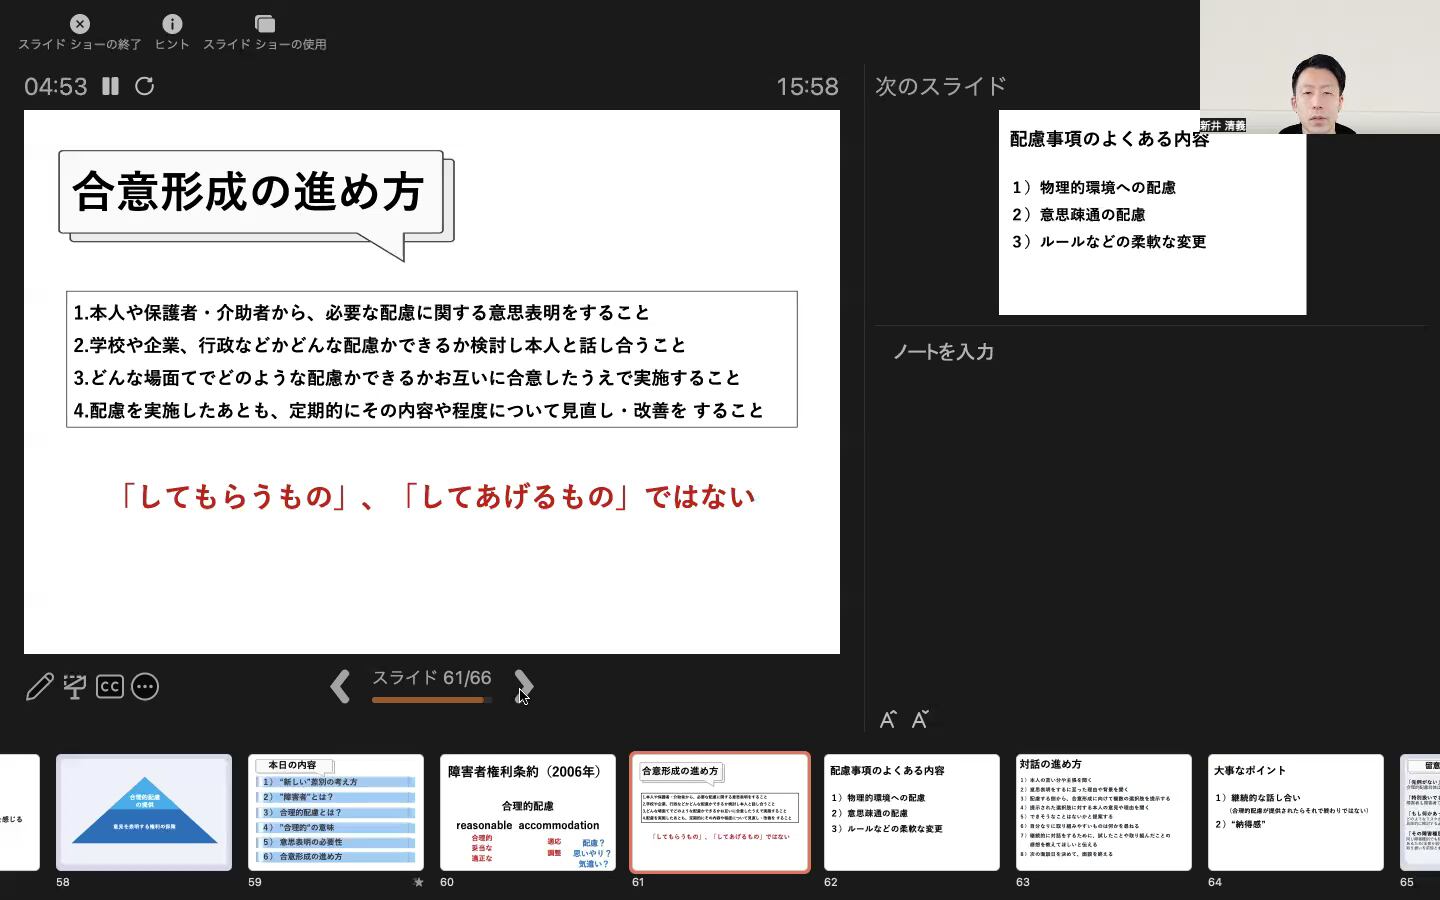Select slide 64 大事なポイント thumbnail
The height and width of the screenshot is (900, 1440).
coord(1295,812)
